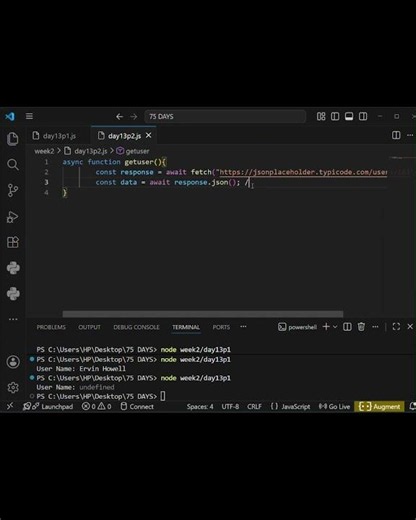Switch to the day13p1.js tab
Screen dimensions: 416x520
point(59,136)
